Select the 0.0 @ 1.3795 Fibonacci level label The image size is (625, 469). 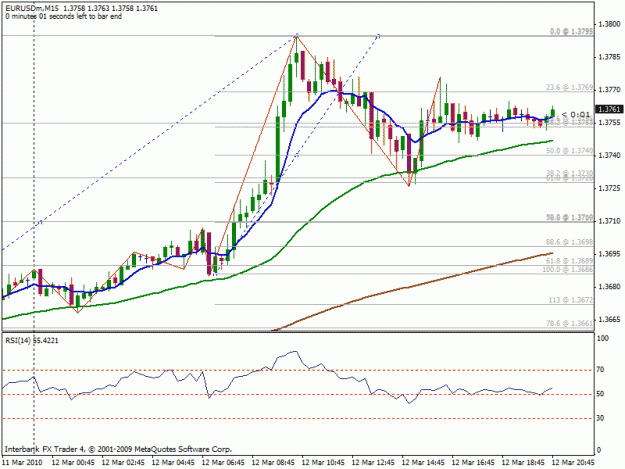pyautogui.click(x=571, y=31)
